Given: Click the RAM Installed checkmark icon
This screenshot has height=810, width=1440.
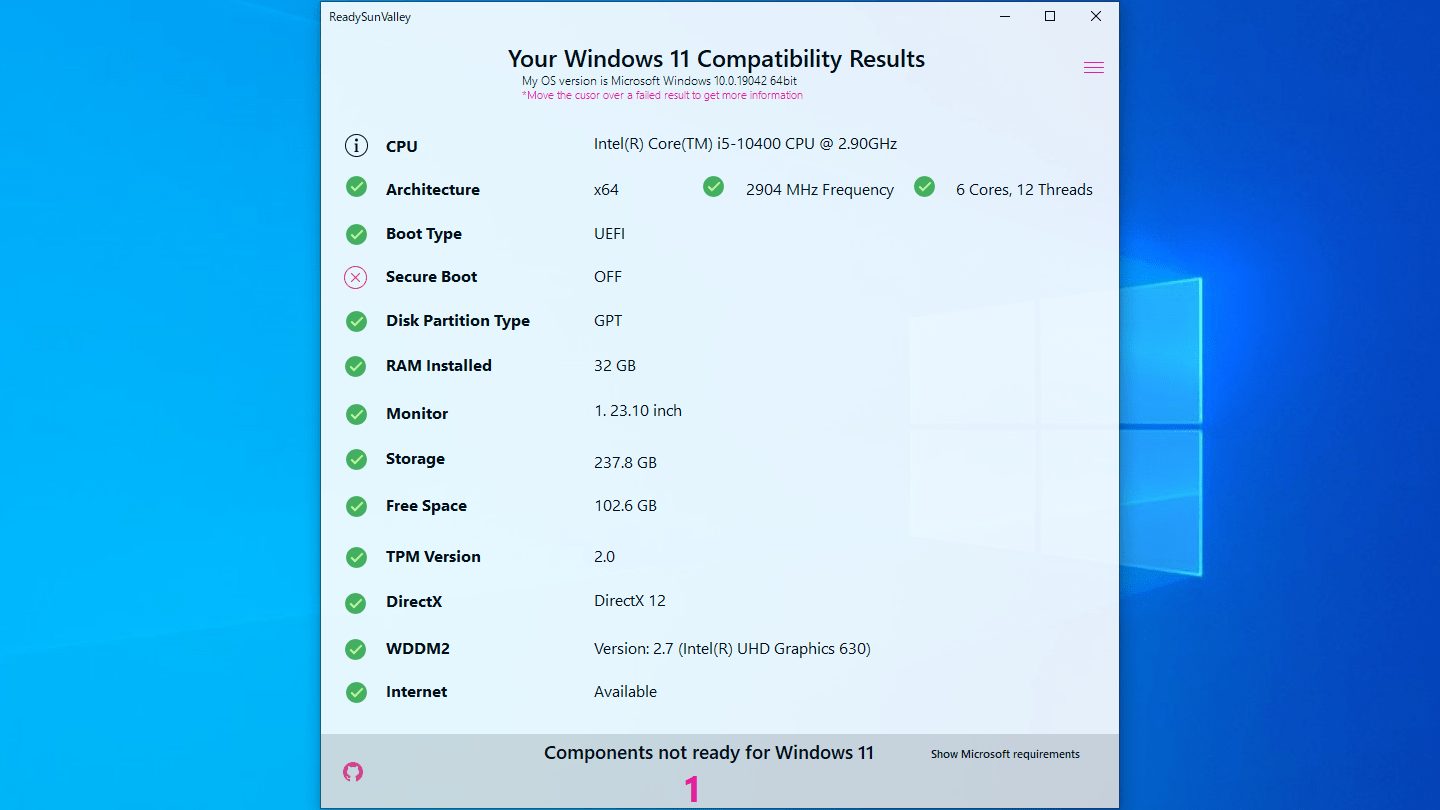Looking at the screenshot, I should pos(356,366).
